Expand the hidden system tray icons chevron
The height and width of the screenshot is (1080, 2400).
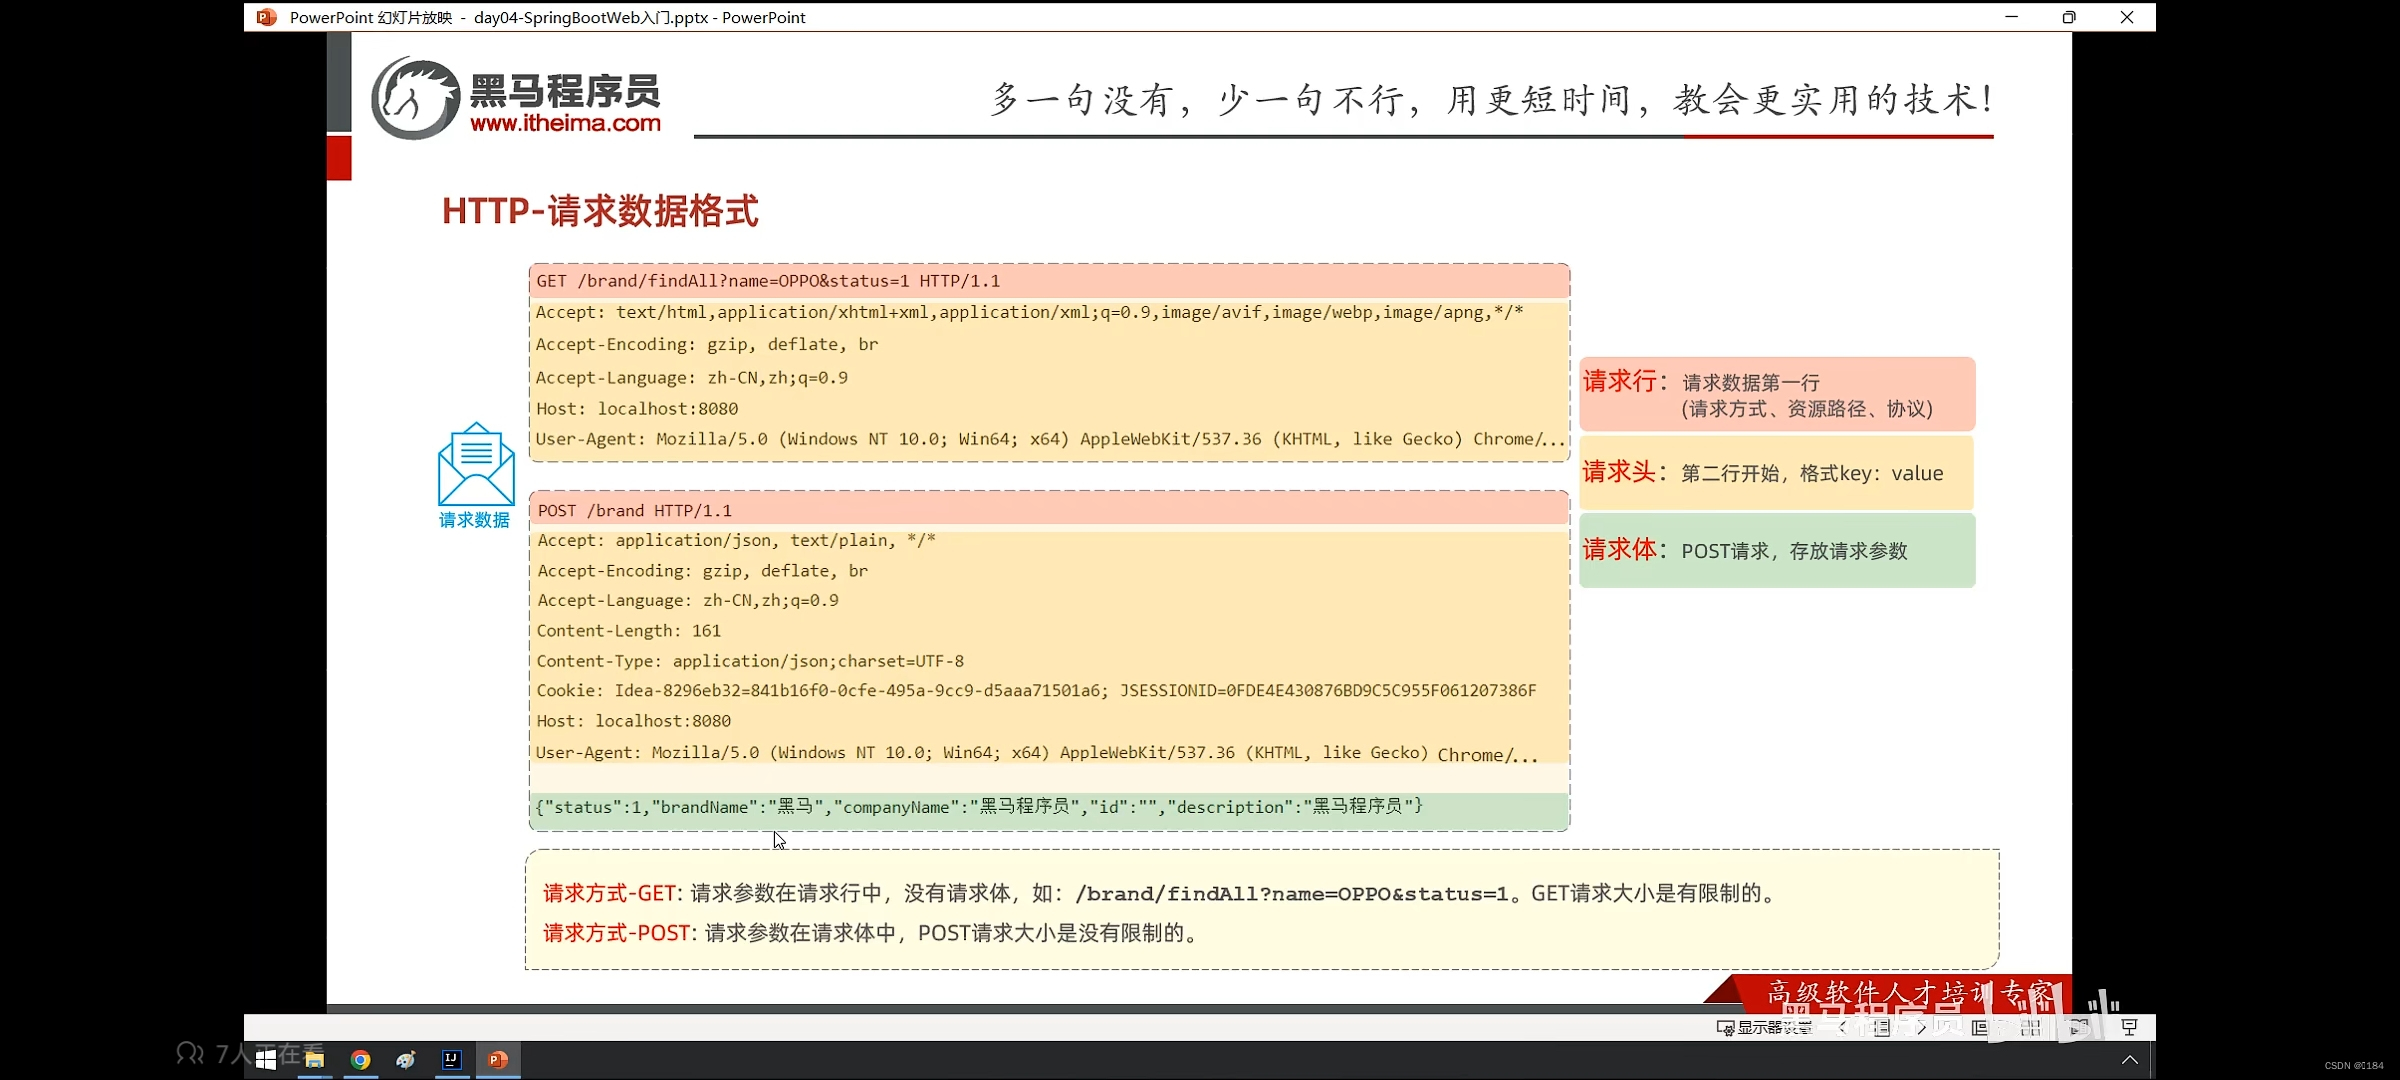2129,1060
